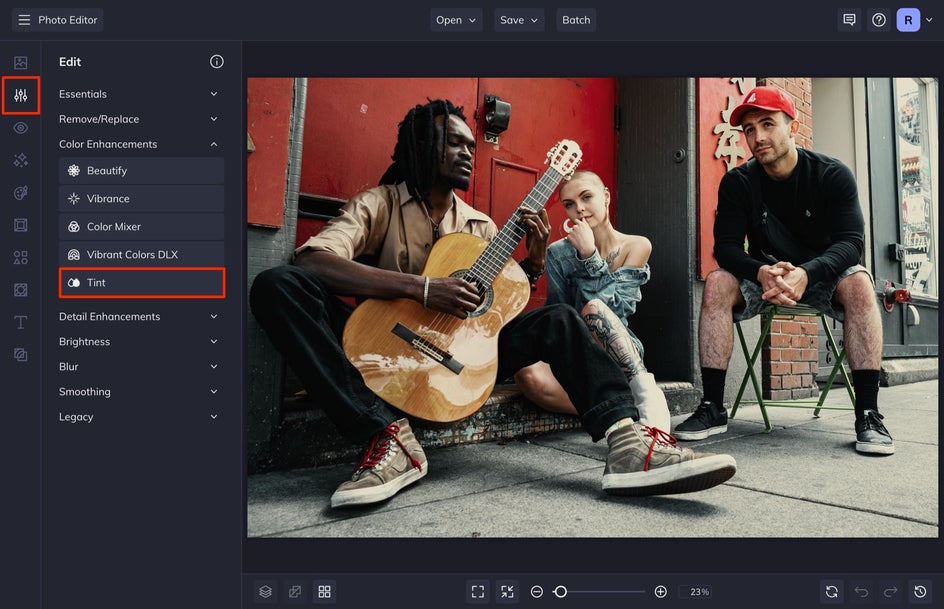The width and height of the screenshot is (944, 609).
Task: Zoom out with the minus icon
Action: 537,592
